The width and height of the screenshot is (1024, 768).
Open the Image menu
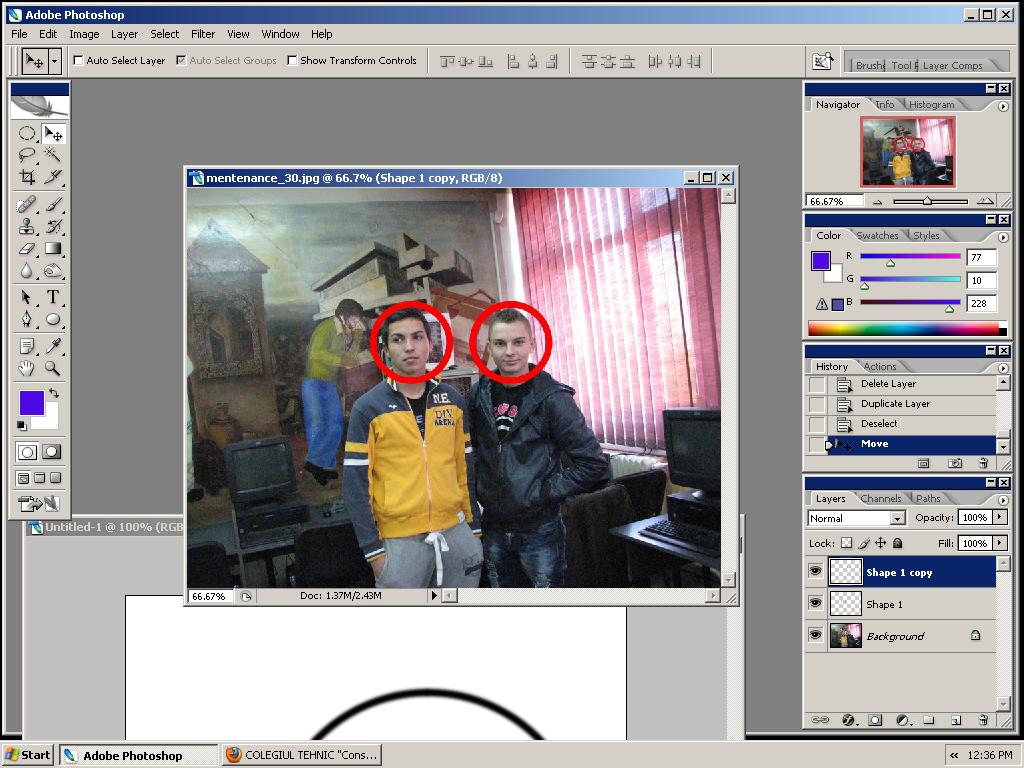coord(84,34)
